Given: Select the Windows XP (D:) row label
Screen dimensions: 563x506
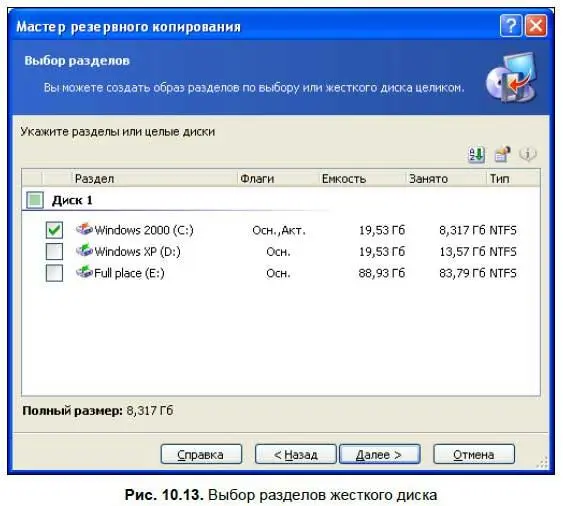Looking at the screenshot, I should pyautogui.click(x=138, y=251).
